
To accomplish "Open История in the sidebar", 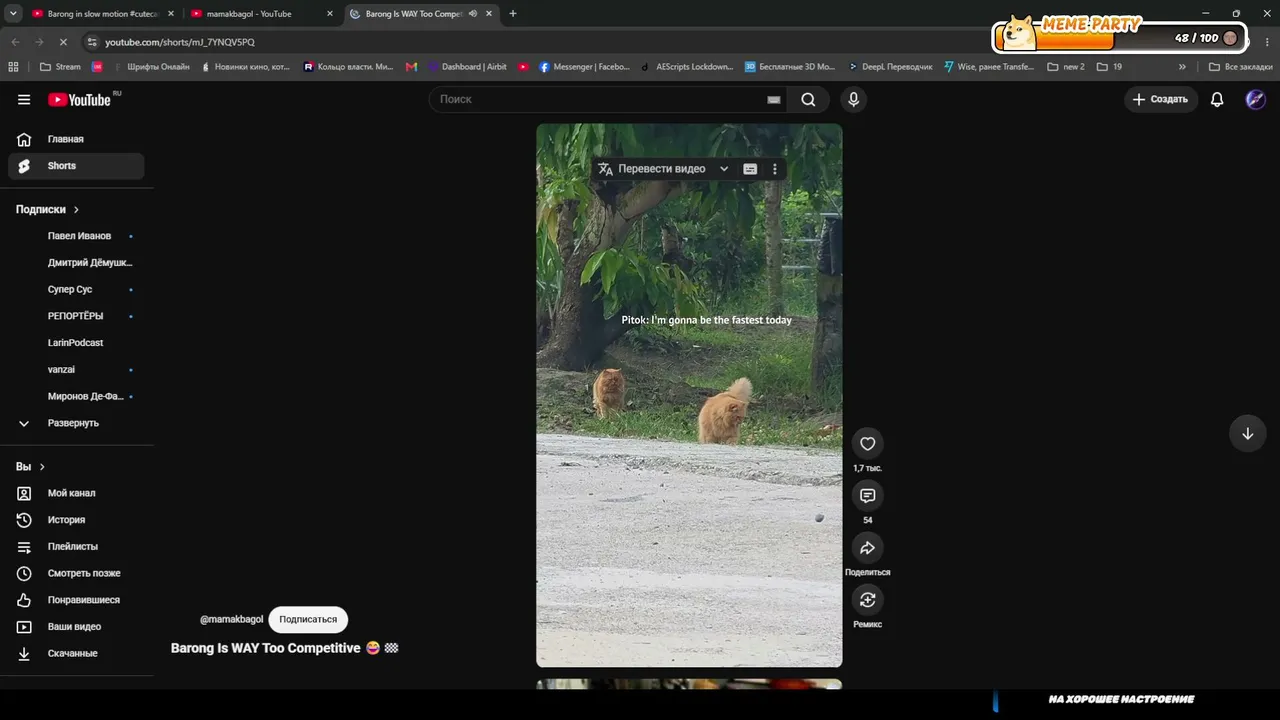I will coord(76,520).
